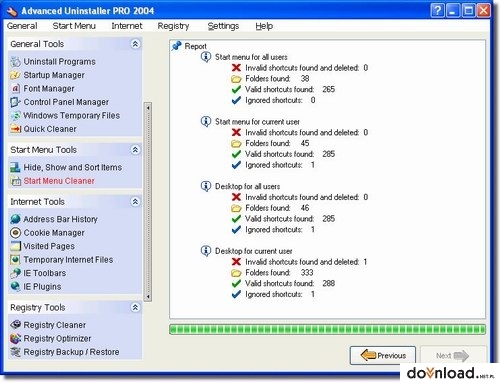Launch the Startup Manager tool
500x382 pixels.
[54, 75]
